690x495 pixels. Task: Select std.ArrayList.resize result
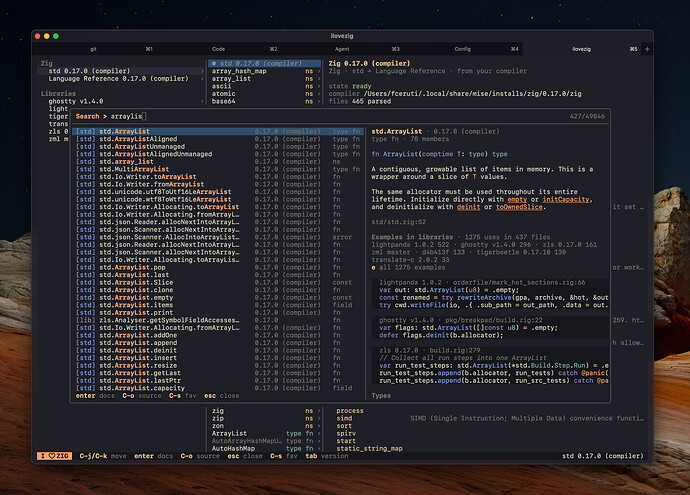coord(218,365)
